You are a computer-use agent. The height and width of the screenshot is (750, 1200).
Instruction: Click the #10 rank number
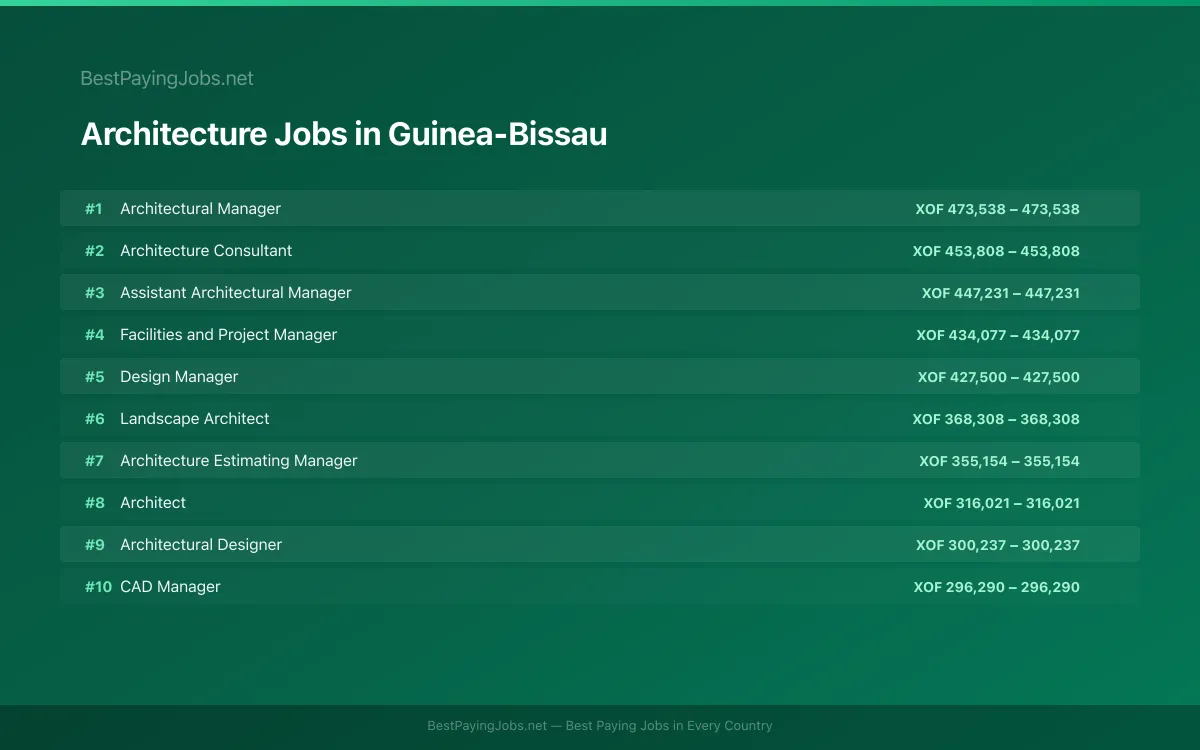click(98, 587)
